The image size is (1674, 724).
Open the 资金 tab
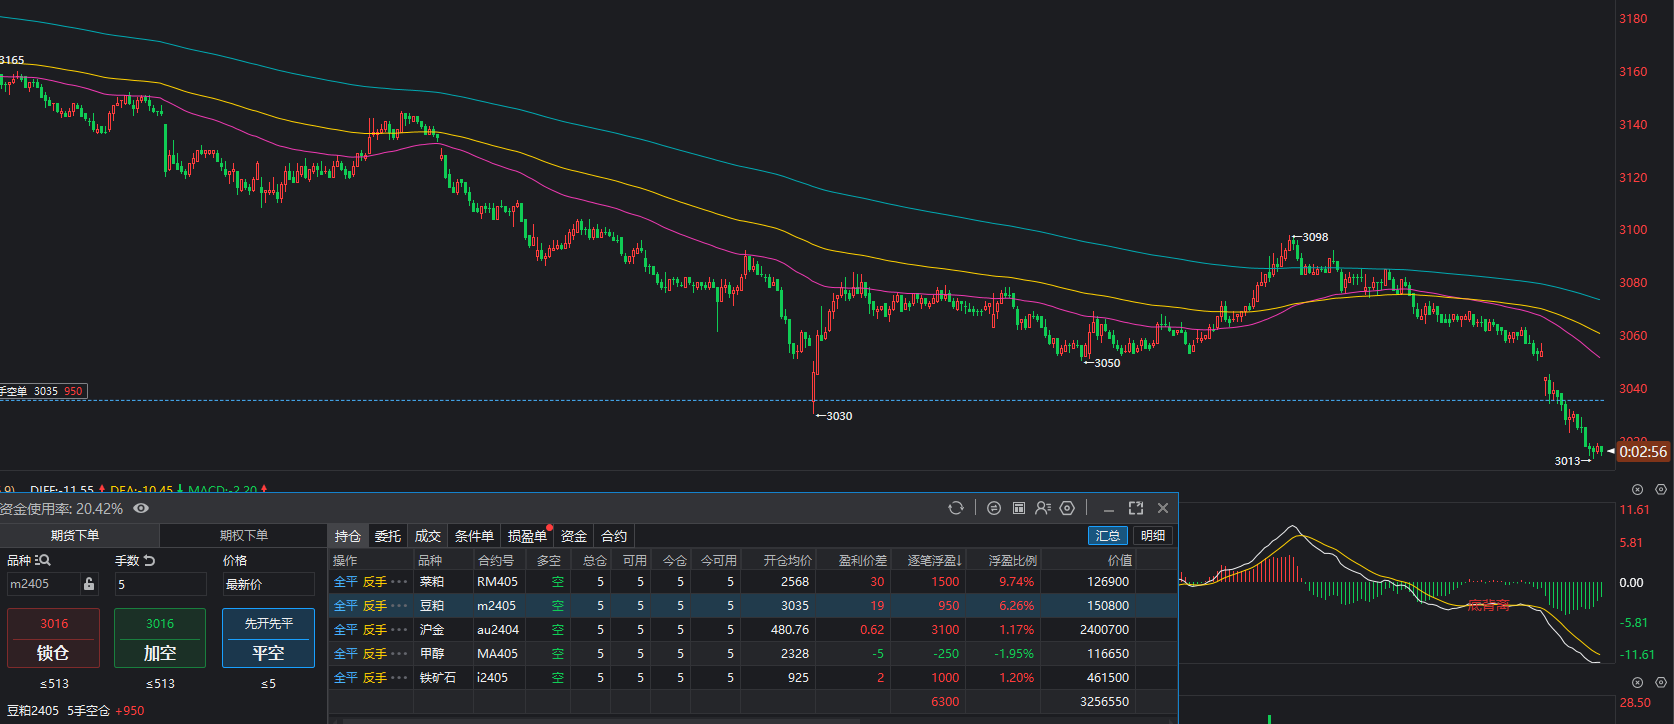pyautogui.click(x=574, y=536)
